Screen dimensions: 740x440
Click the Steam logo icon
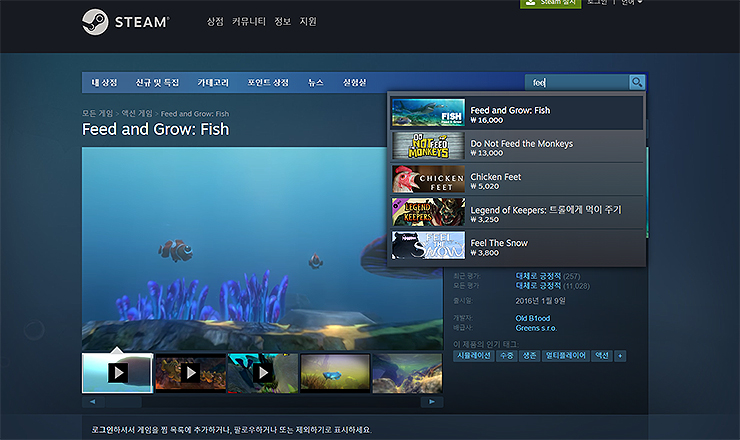click(x=95, y=22)
